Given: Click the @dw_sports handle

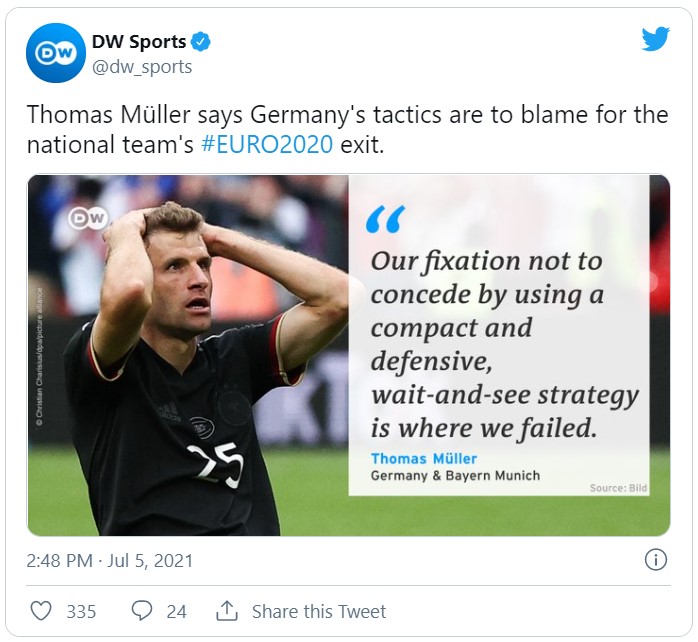Looking at the screenshot, I should [142, 67].
